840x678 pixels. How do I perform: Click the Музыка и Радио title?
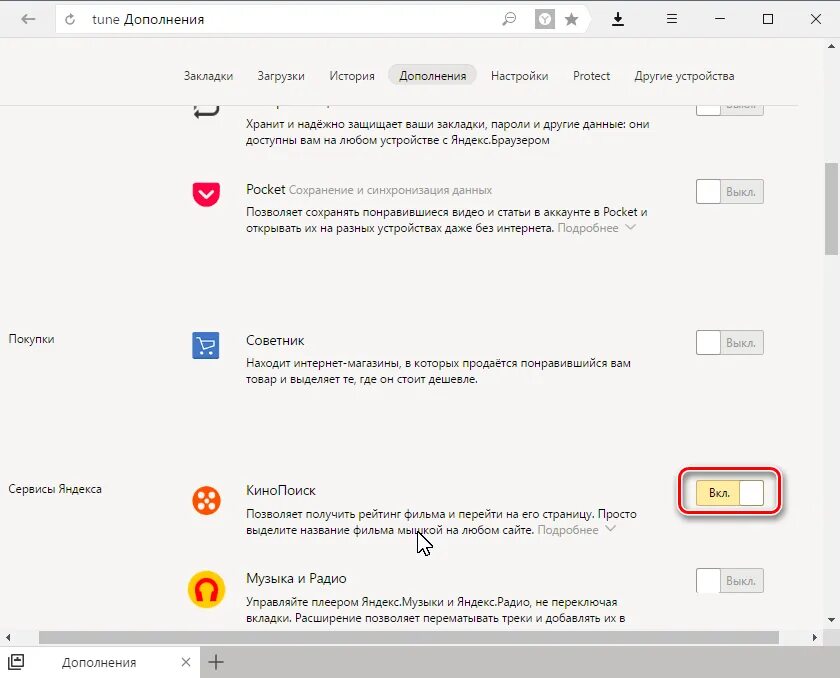click(x=296, y=578)
